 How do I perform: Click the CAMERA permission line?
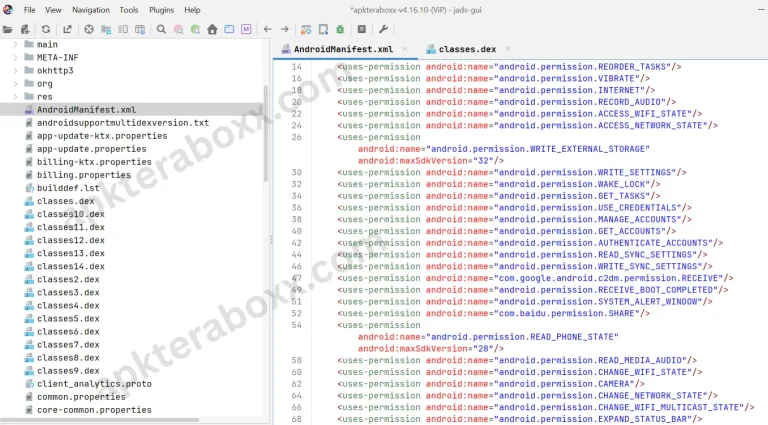[x=491, y=384]
